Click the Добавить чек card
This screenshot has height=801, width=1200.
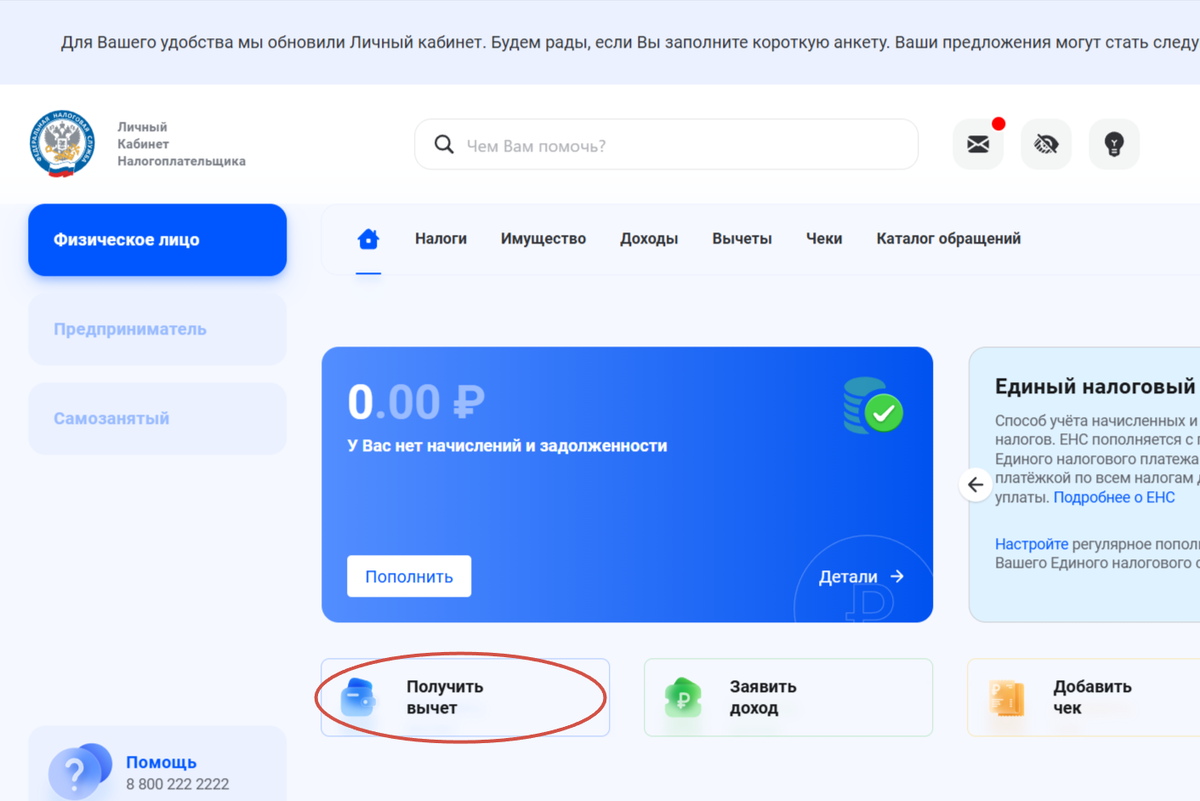(x=1083, y=698)
